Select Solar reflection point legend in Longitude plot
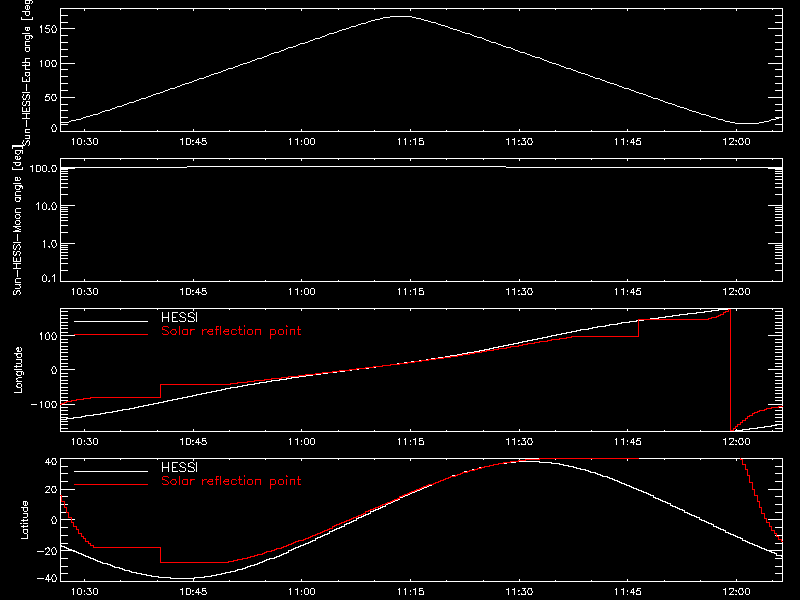Image resolution: width=800 pixels, height=600 pixels. click(231, 331)
